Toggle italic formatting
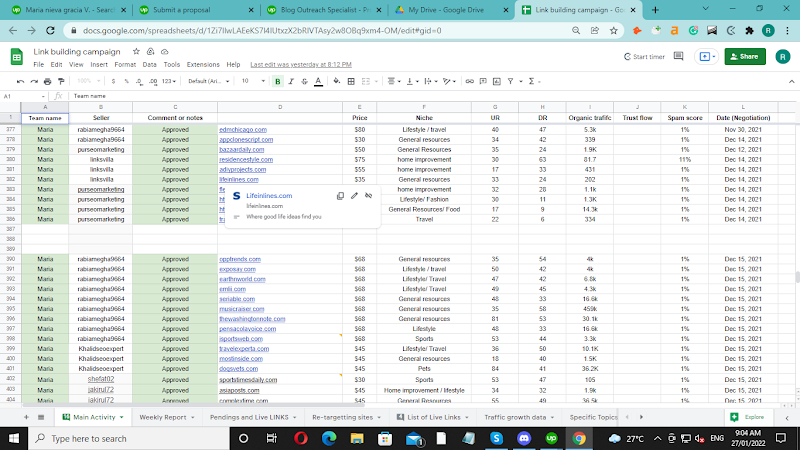The image size is (800, 450). pyautogui.click(x=292, y=81)
